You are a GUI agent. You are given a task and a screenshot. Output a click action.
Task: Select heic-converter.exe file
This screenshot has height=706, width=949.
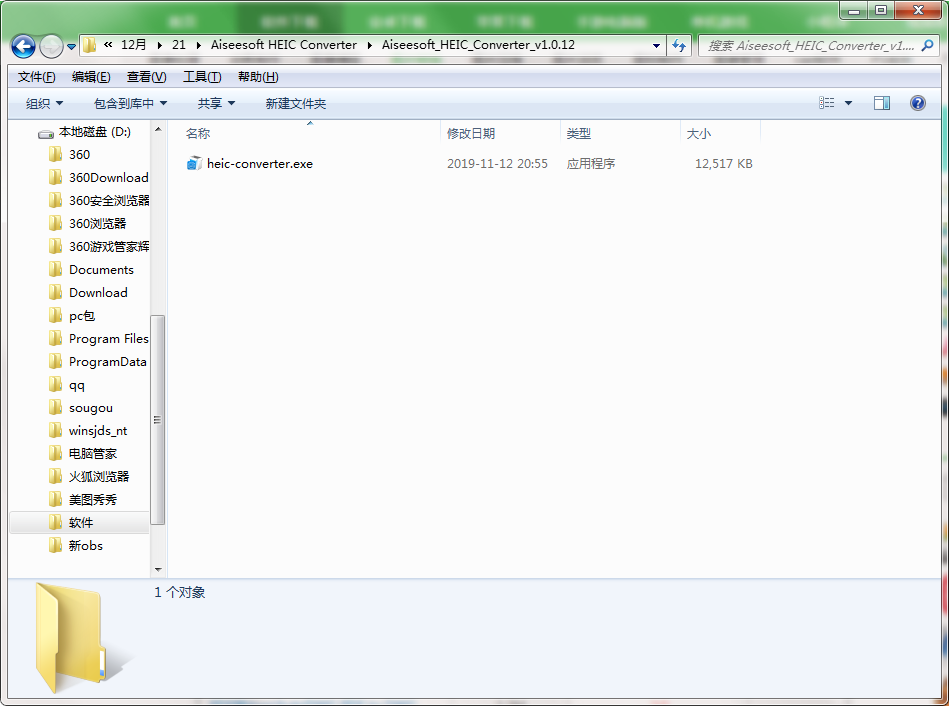[x=260, y=163]
